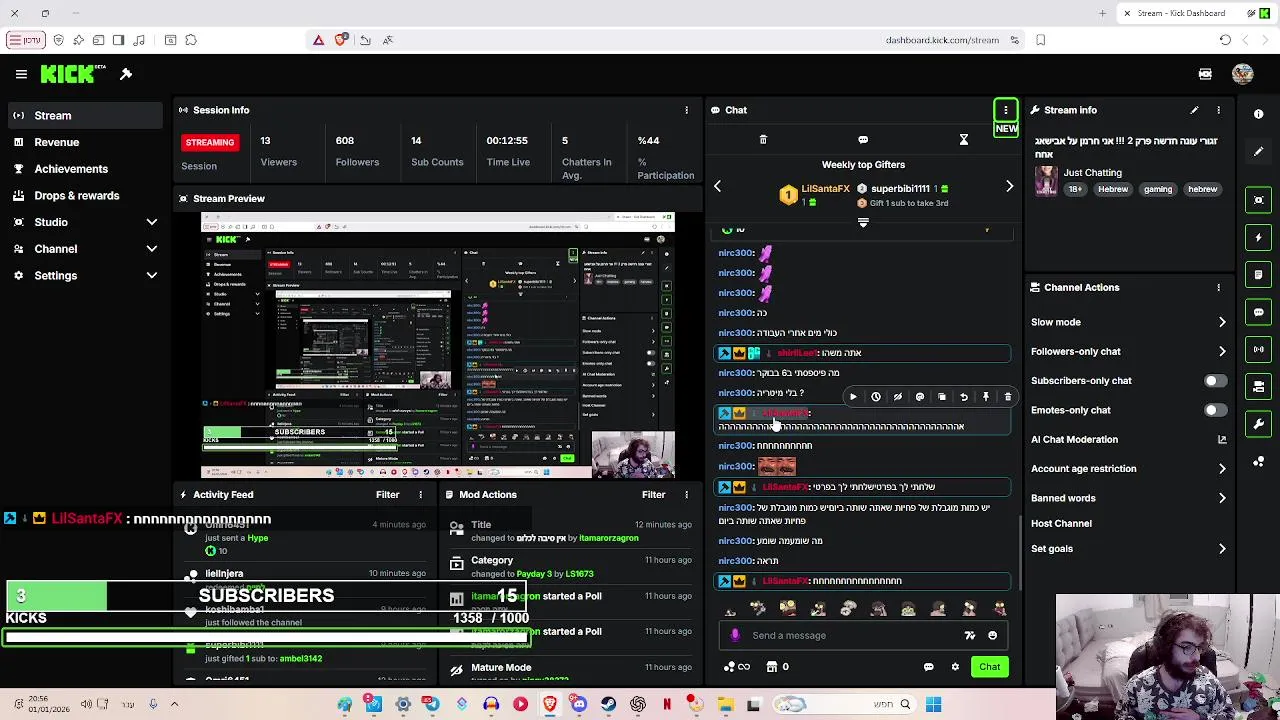Open Mod Actions Filter
This screenshot has height=720, width=1280.
[653, 494]
